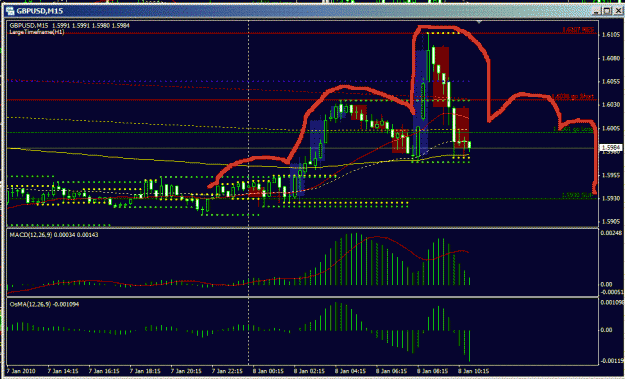The height and width of the screenshot is (379, 625).
Task: Click the GBPUSD,M15 window title text
Action: click(39, 11)
